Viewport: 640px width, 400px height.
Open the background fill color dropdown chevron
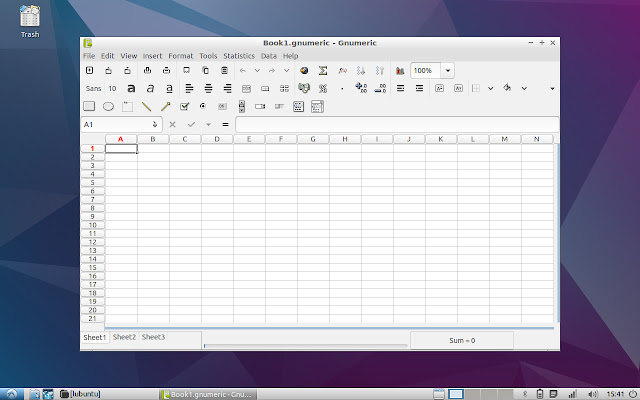pos(524,88)
